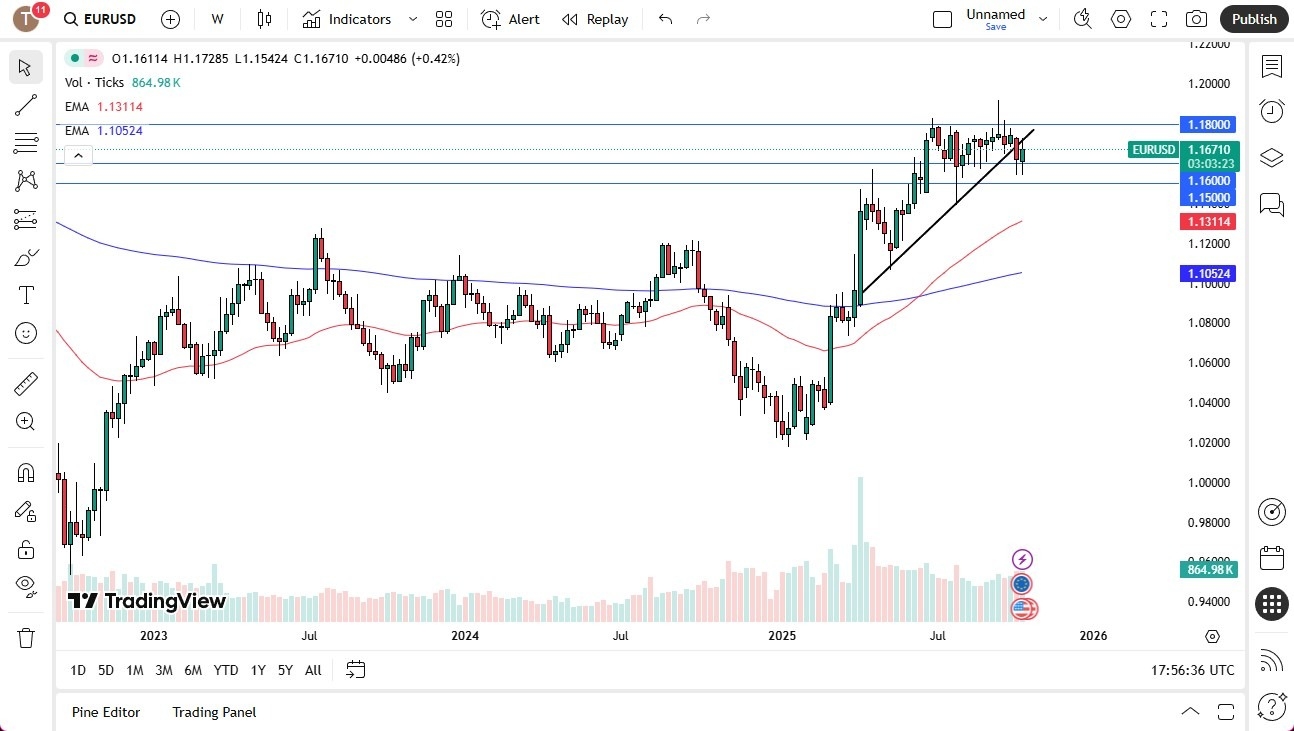Image resolution: width=1294 pixels, height=731 pixels.
Task: Lock all drawings on the chart
Action: click(x=26, y=549)
